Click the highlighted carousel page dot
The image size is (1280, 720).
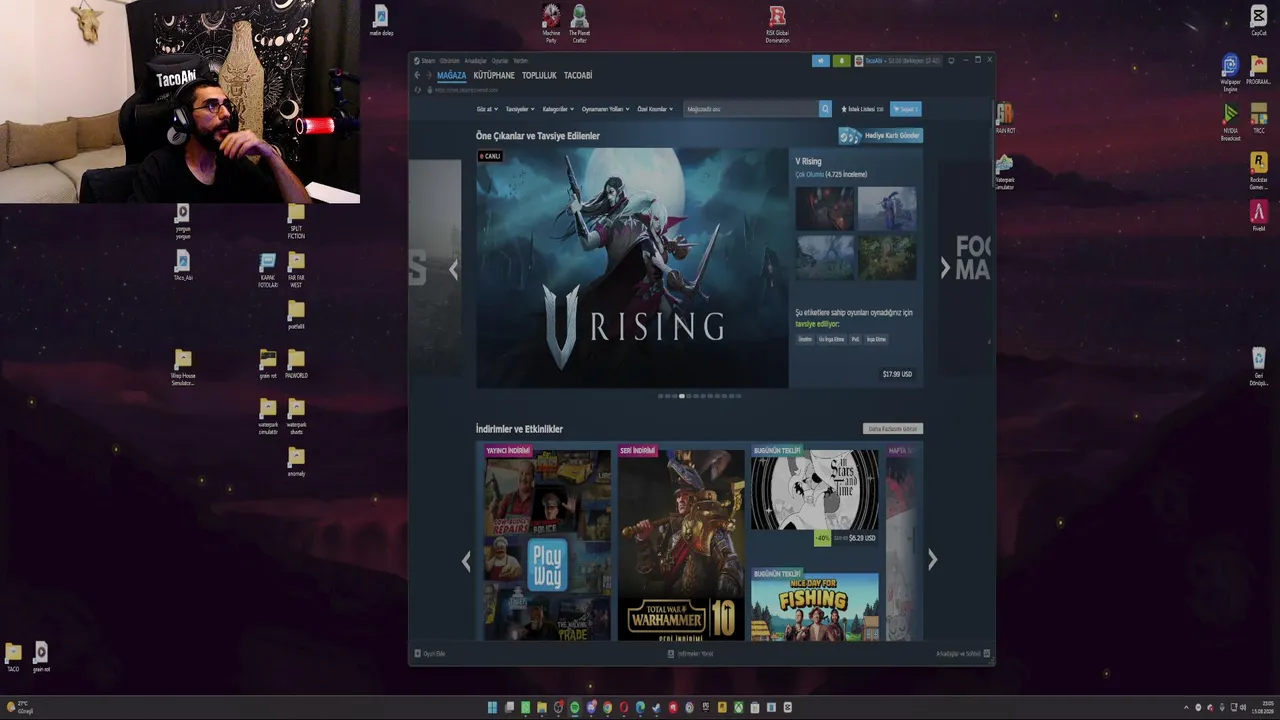[682, 396]
